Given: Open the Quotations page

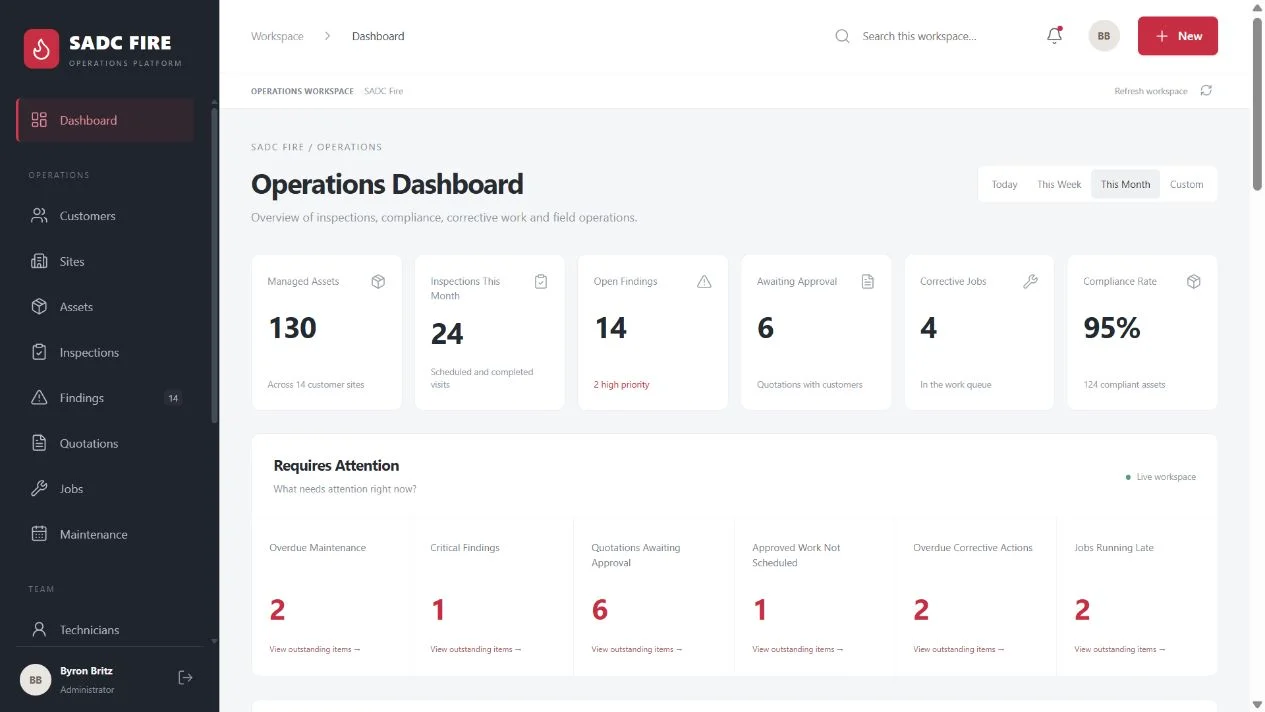Looking at the screenshot, I should [x=105, y=443].
